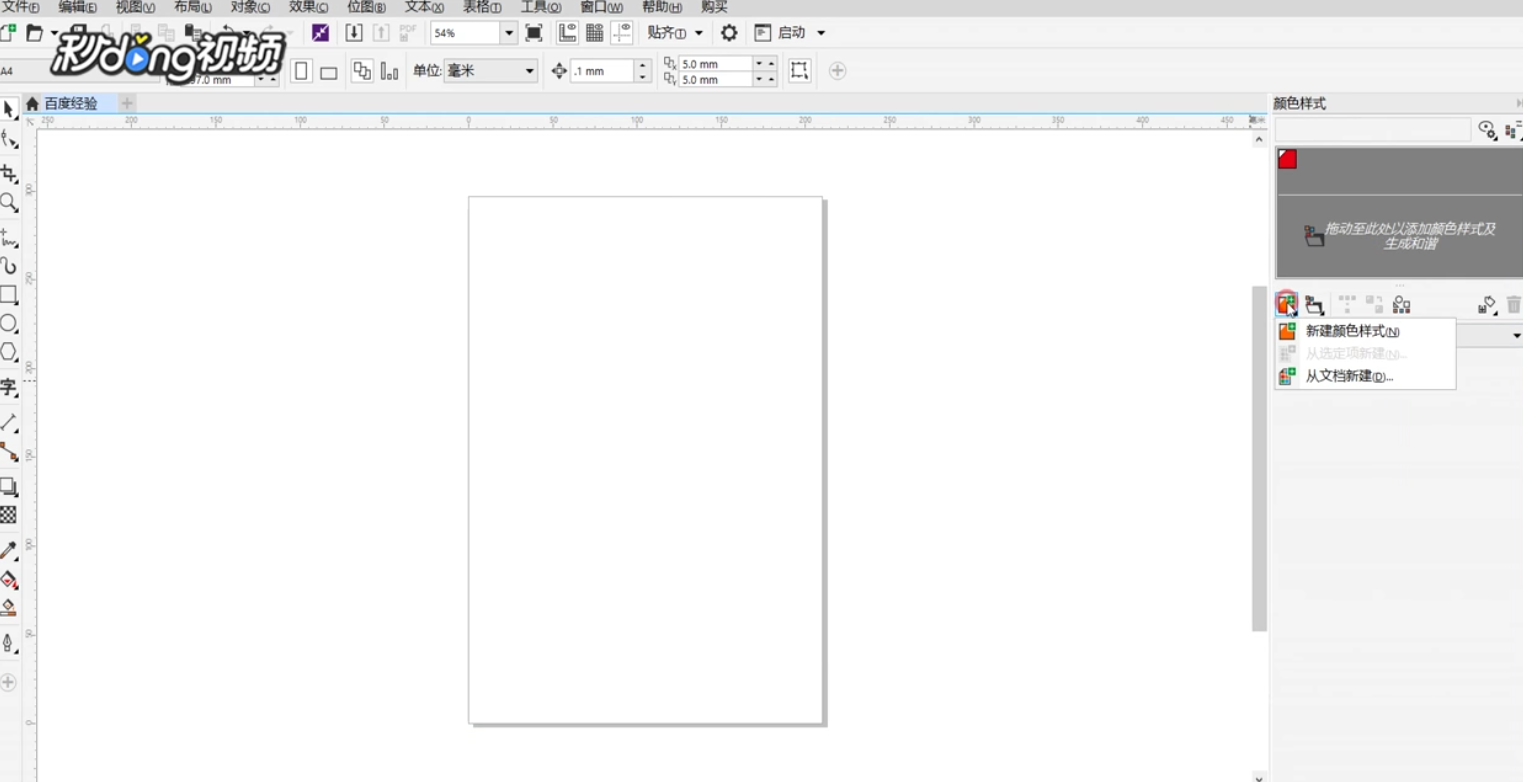This screenshot has height=782, width=1523.
Task: Expand the collapsed section arrow in Color Styles
Action: coord(1516,336)
